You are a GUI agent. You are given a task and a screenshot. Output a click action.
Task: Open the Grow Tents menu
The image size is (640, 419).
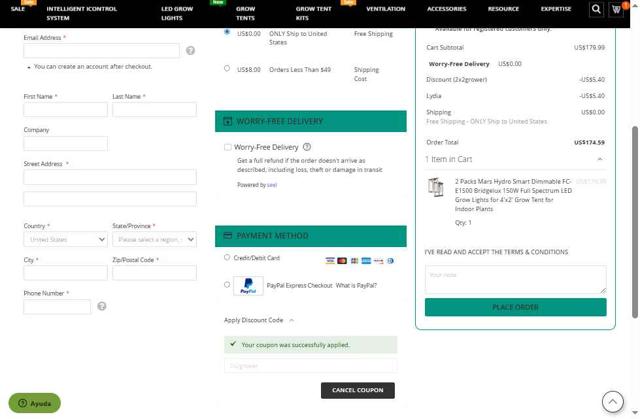tap(245, 13)
